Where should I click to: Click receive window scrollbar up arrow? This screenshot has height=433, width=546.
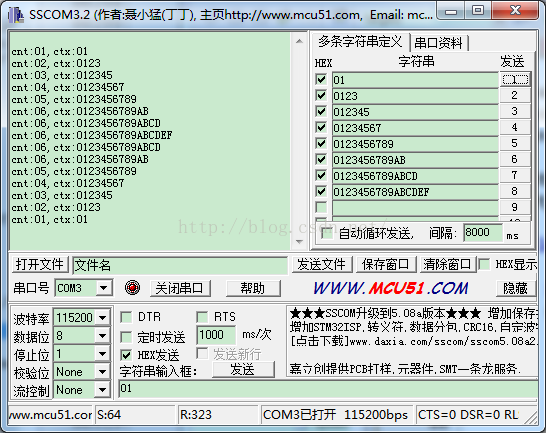point(299,41)
